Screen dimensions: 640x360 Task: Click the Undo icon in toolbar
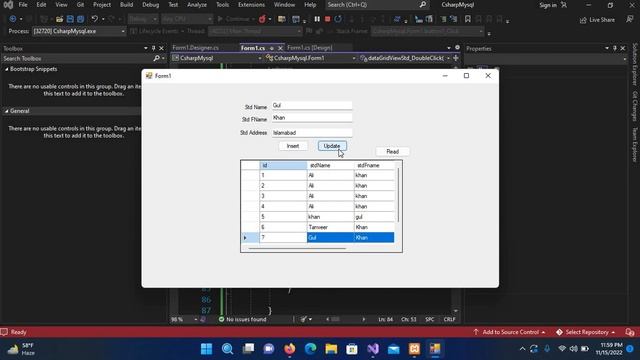[94, 19]
